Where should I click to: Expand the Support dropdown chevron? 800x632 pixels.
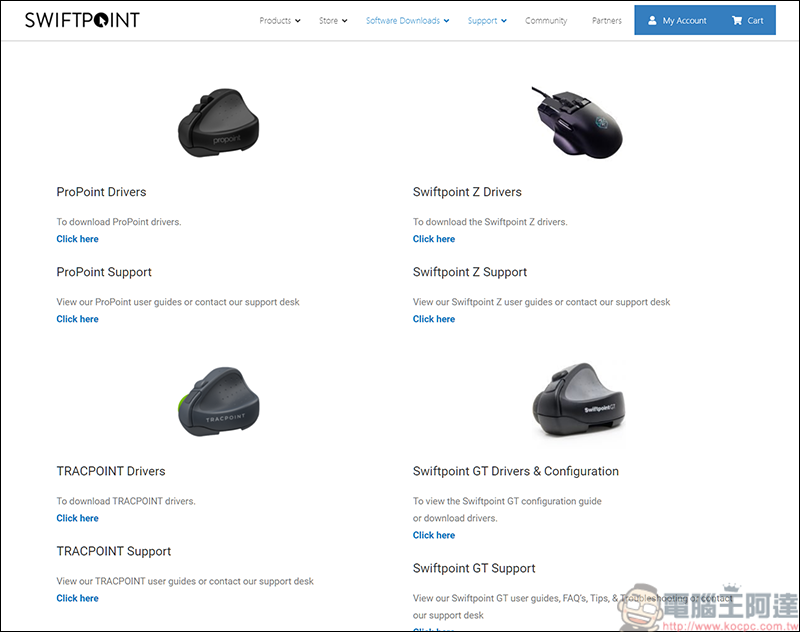pos(504,21)
